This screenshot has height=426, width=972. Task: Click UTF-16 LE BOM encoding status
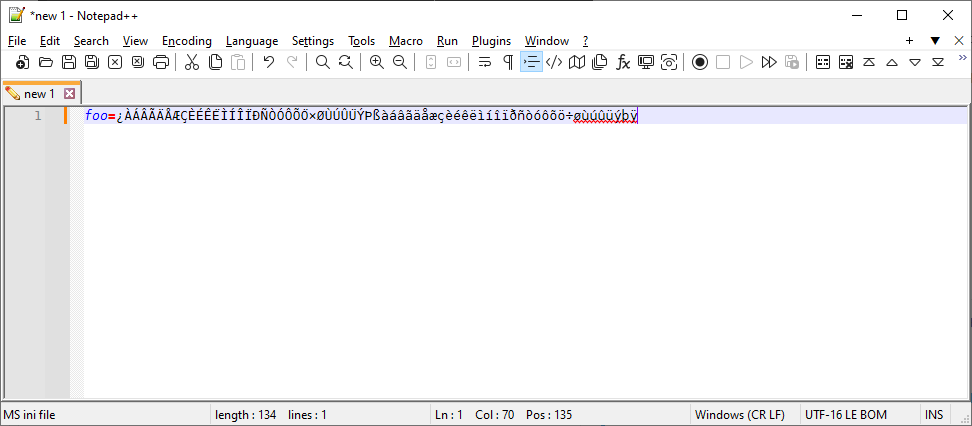[846, 414]
